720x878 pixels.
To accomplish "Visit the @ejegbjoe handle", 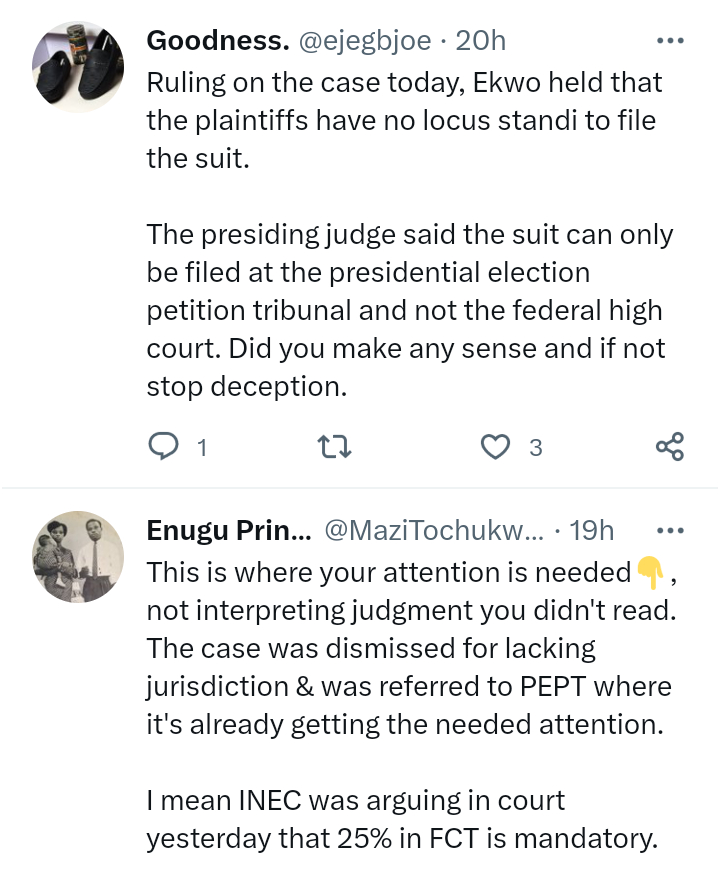I will [364, 41].
